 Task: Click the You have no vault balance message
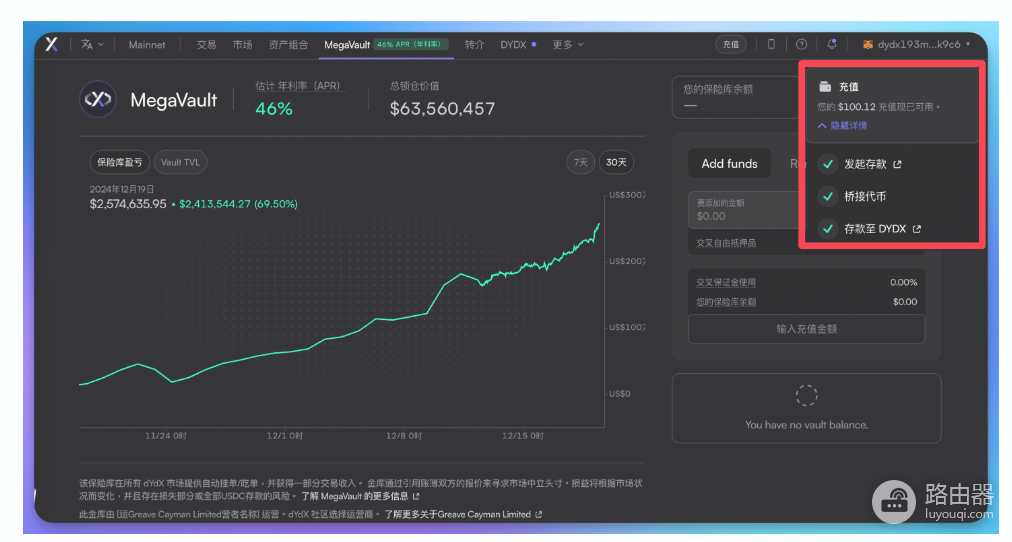806,425
